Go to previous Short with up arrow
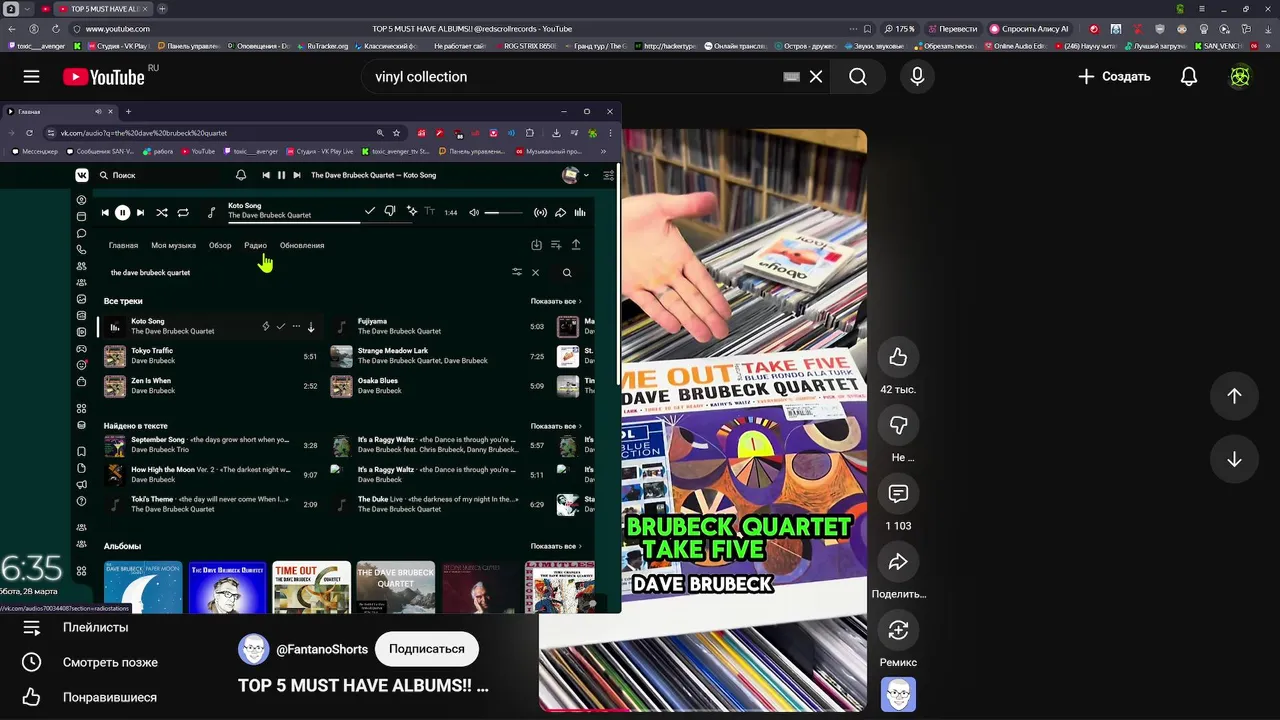1280x720 pixels. click(1234, 396)
